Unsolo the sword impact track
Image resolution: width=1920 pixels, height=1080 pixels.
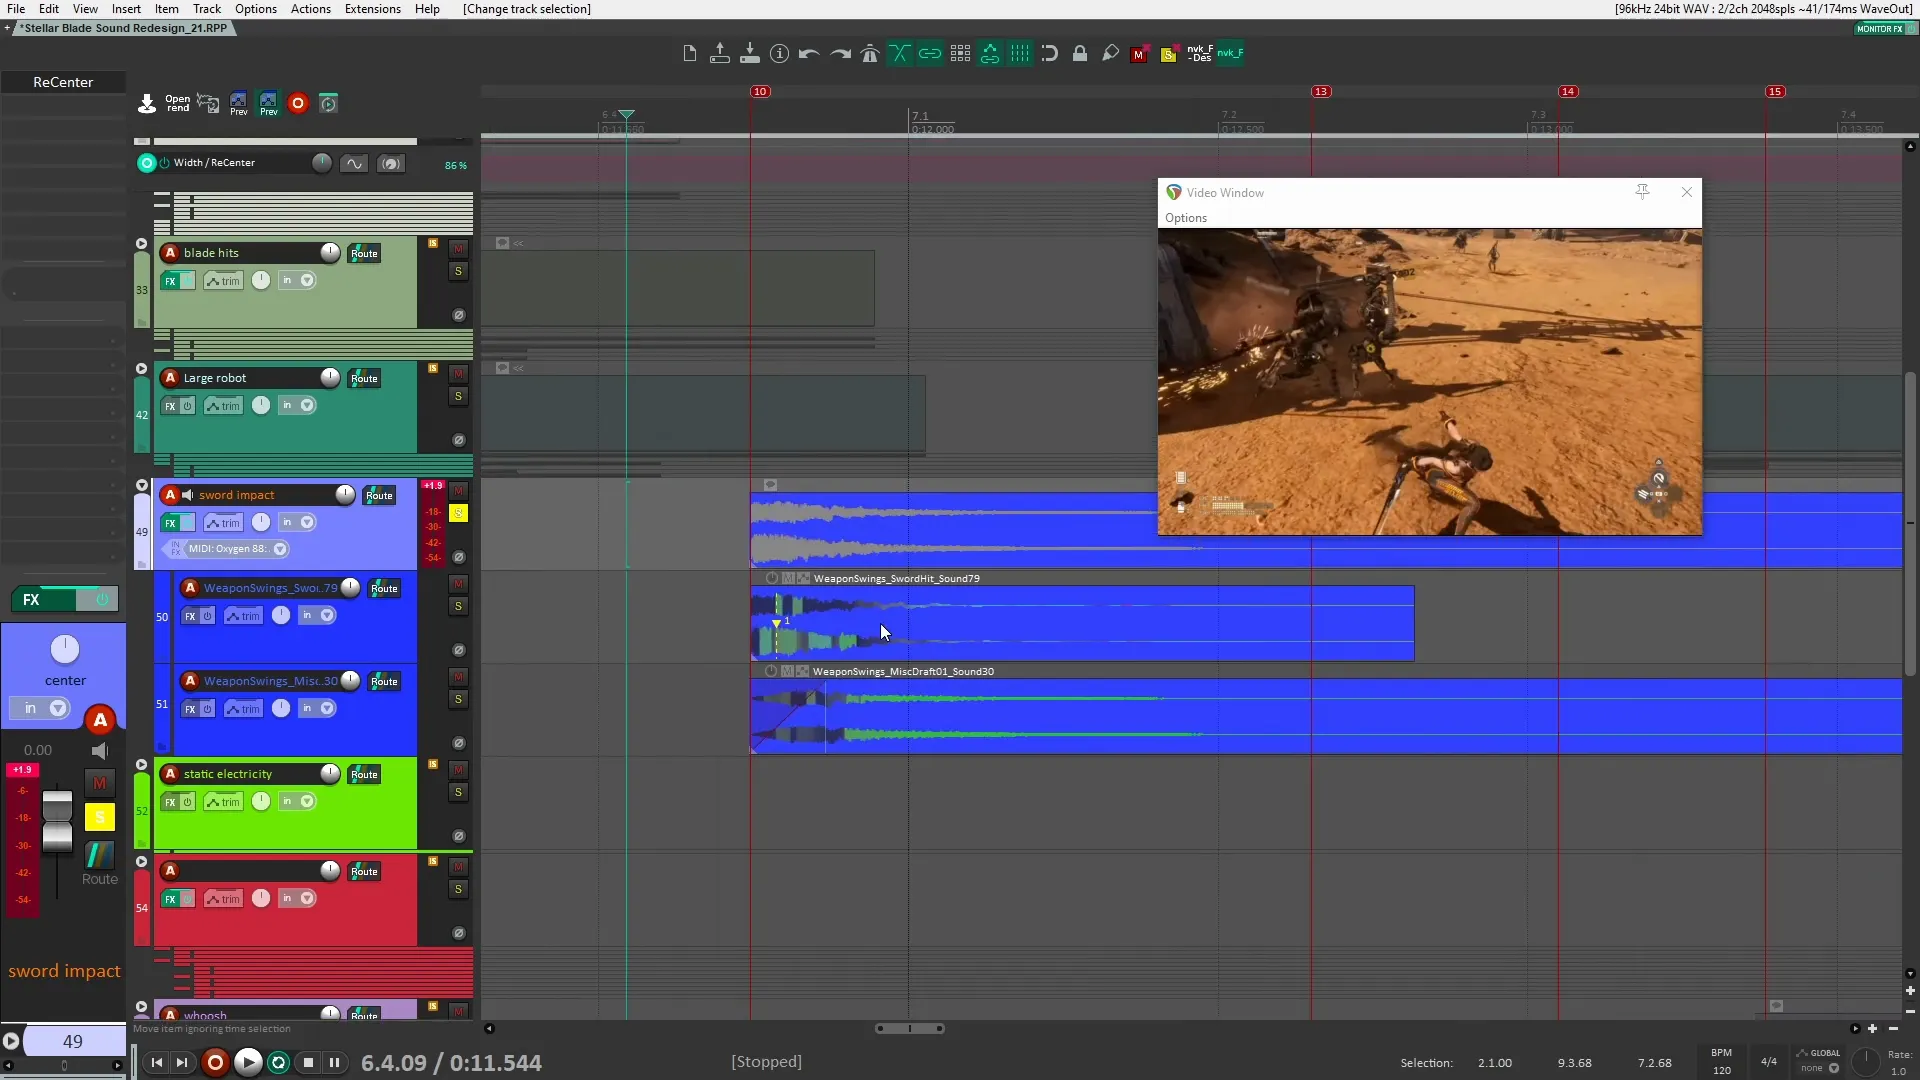tap(458, 513)
